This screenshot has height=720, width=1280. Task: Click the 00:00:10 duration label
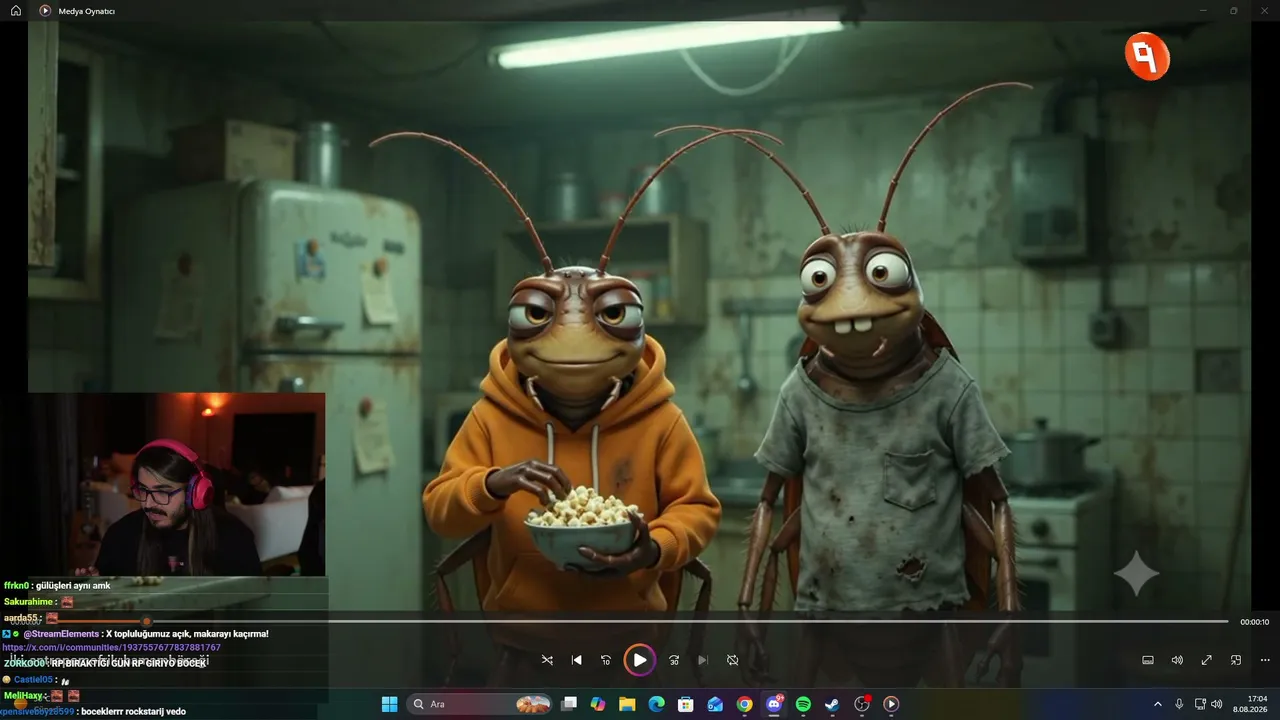[x=1255, y=622]
